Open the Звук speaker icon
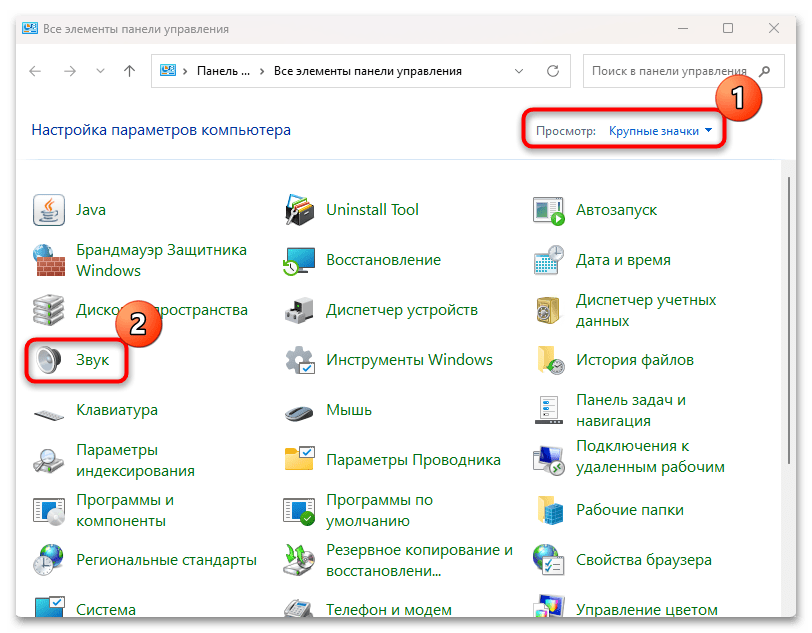The image size is (812, 633). [50, 360]
